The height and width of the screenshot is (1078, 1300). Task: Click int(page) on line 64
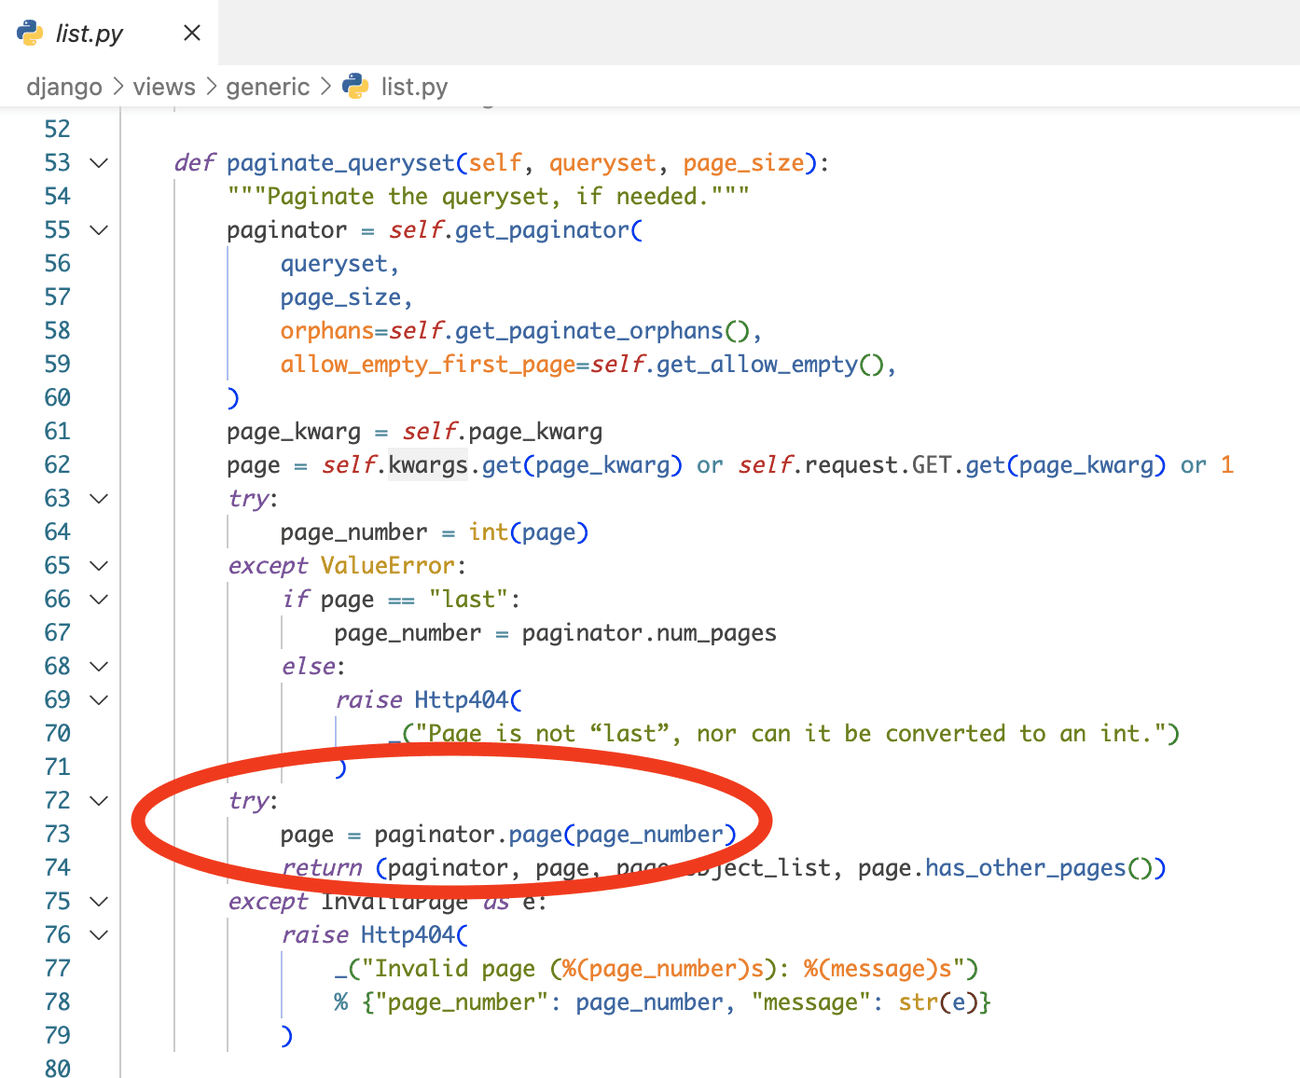[528, 532]
